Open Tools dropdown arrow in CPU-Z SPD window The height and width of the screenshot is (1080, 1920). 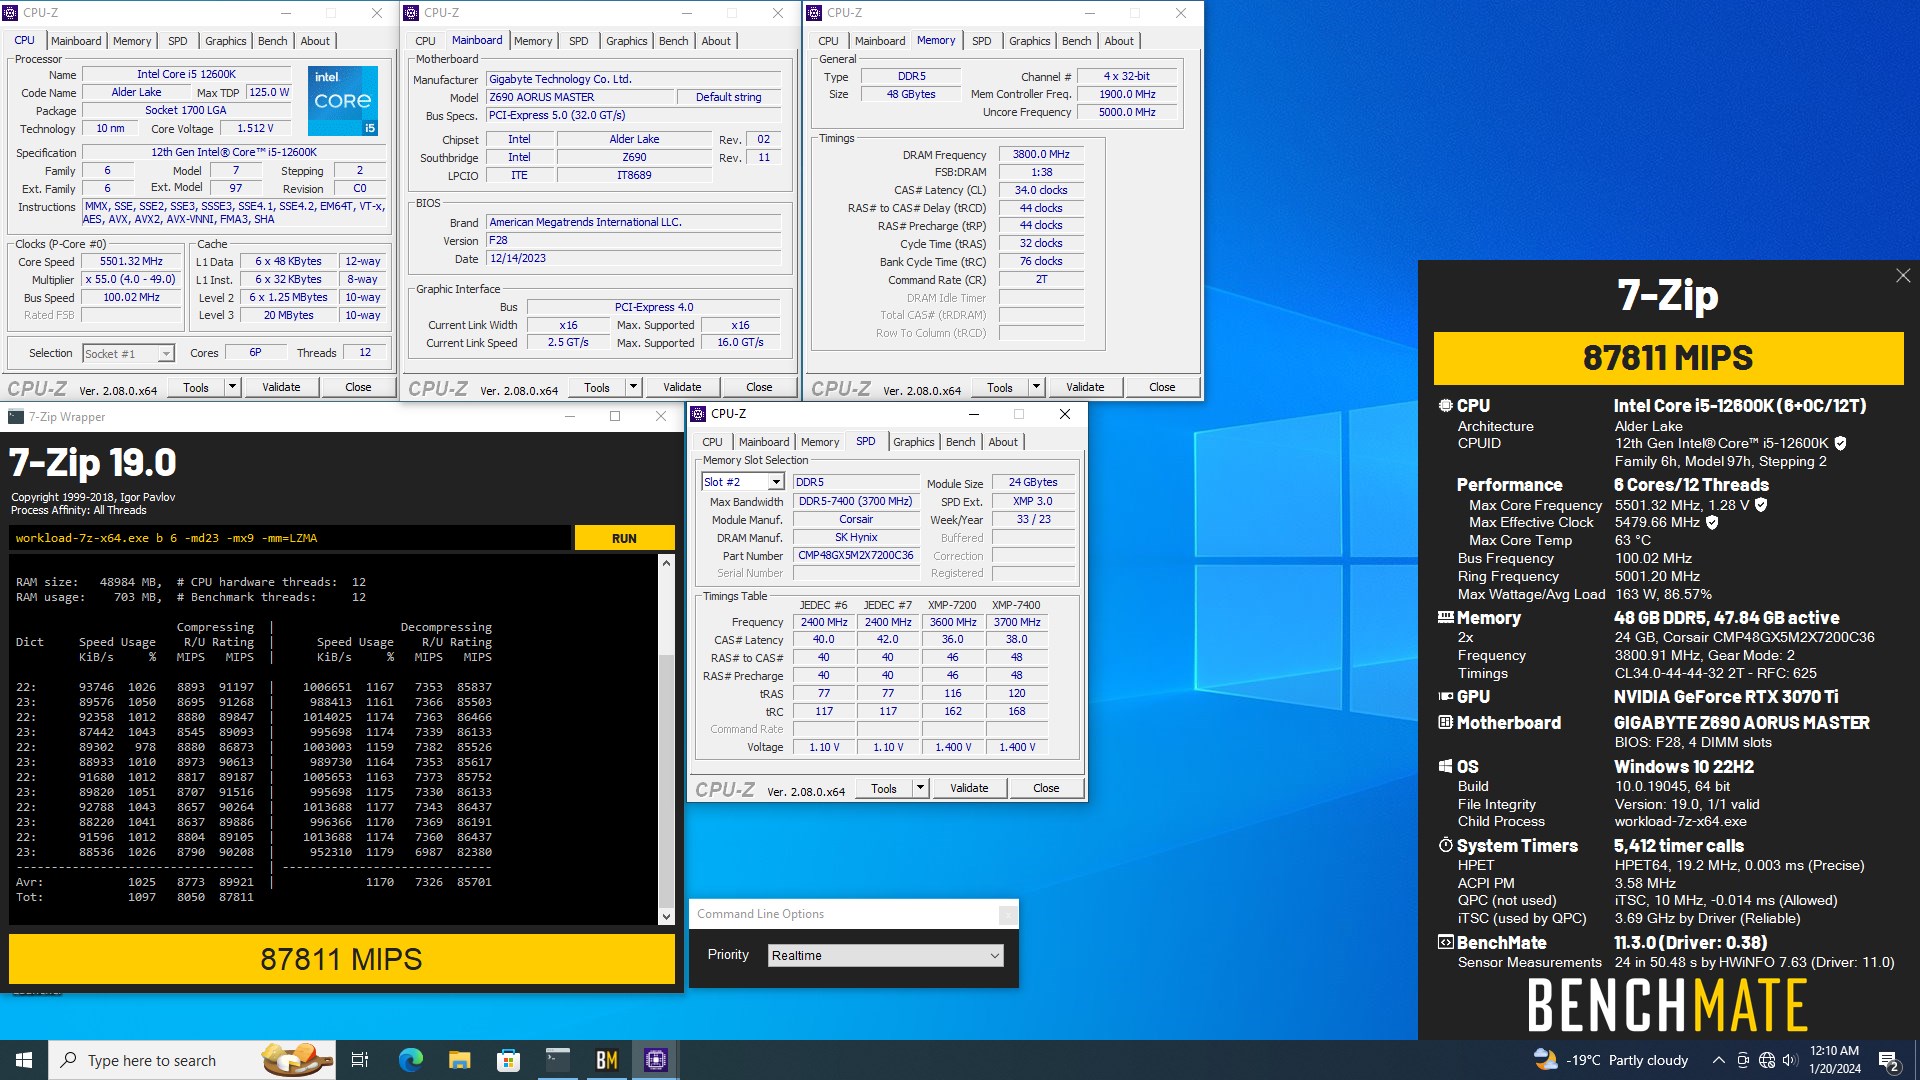pyautogui.click(x=920, y=788)
